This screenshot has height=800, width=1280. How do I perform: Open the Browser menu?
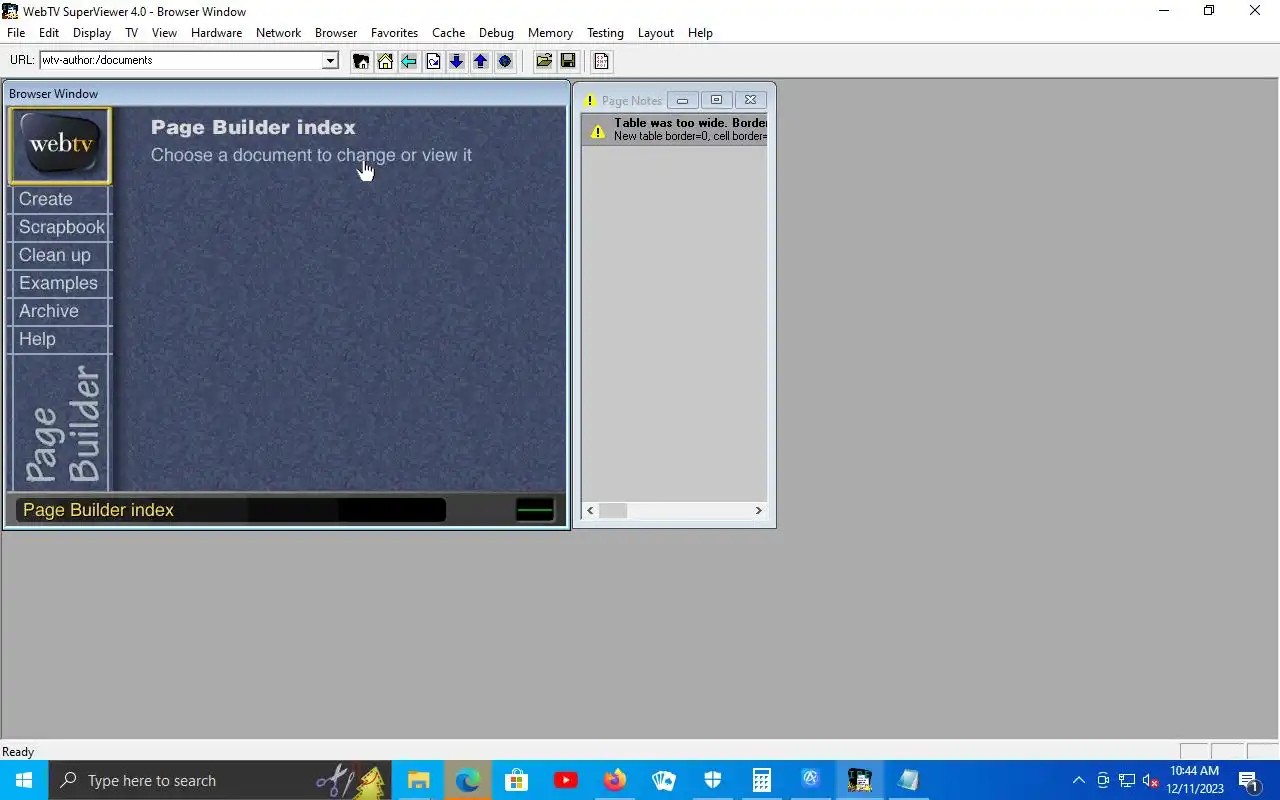click(x=336, y=33)
